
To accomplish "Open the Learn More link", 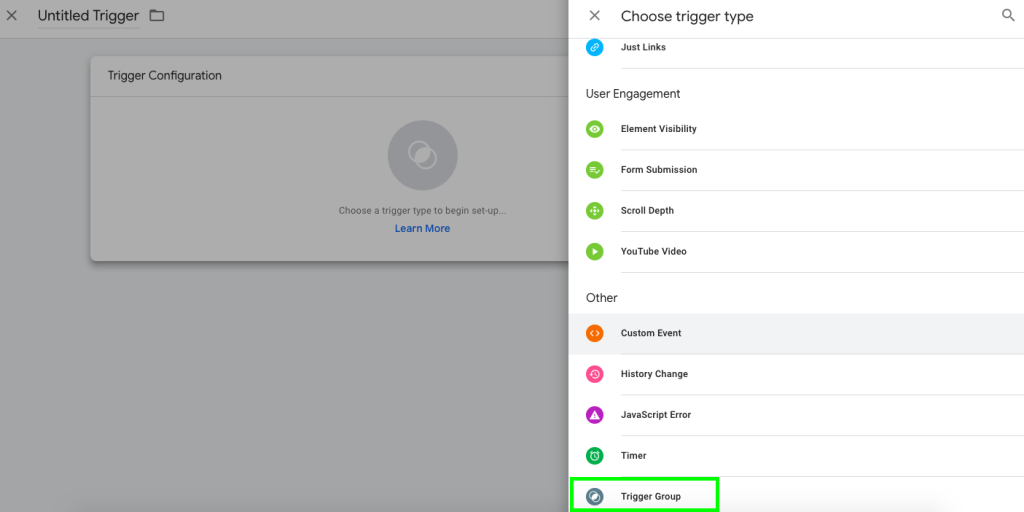I will click(422, 228).
